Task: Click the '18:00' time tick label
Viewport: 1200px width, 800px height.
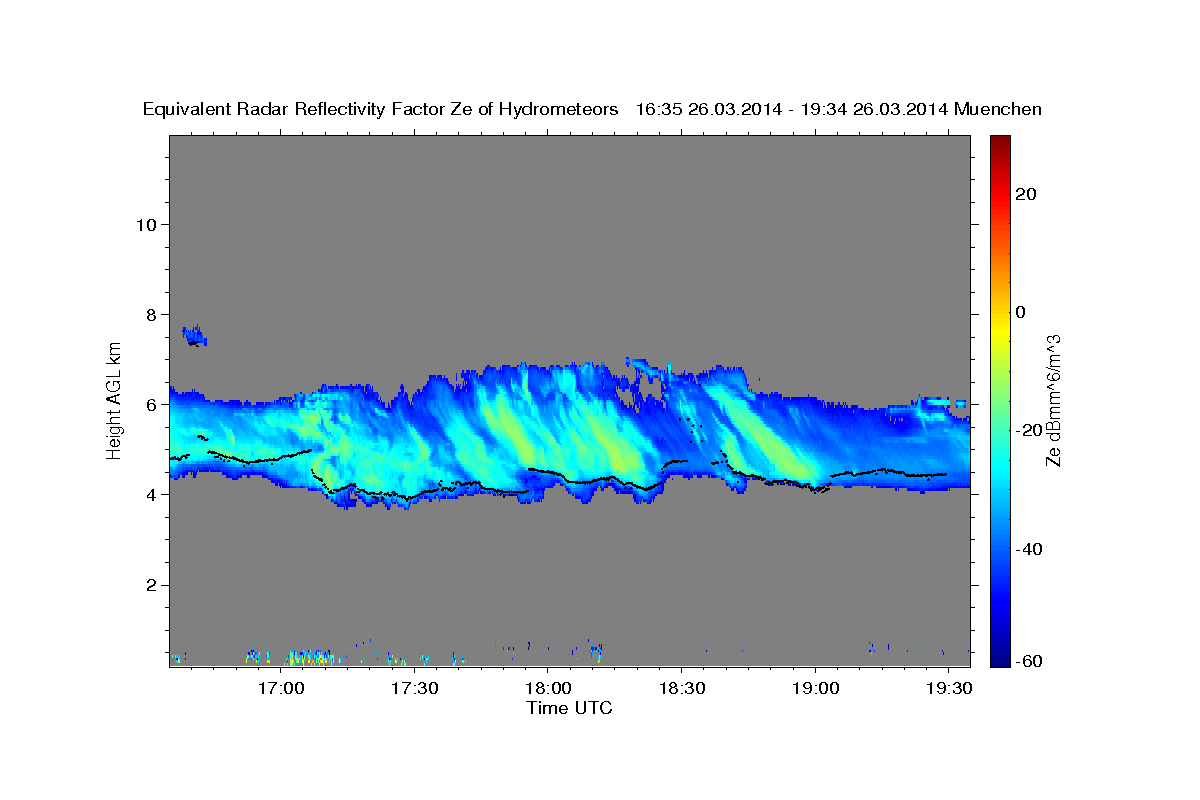Action: coord(548,689)
